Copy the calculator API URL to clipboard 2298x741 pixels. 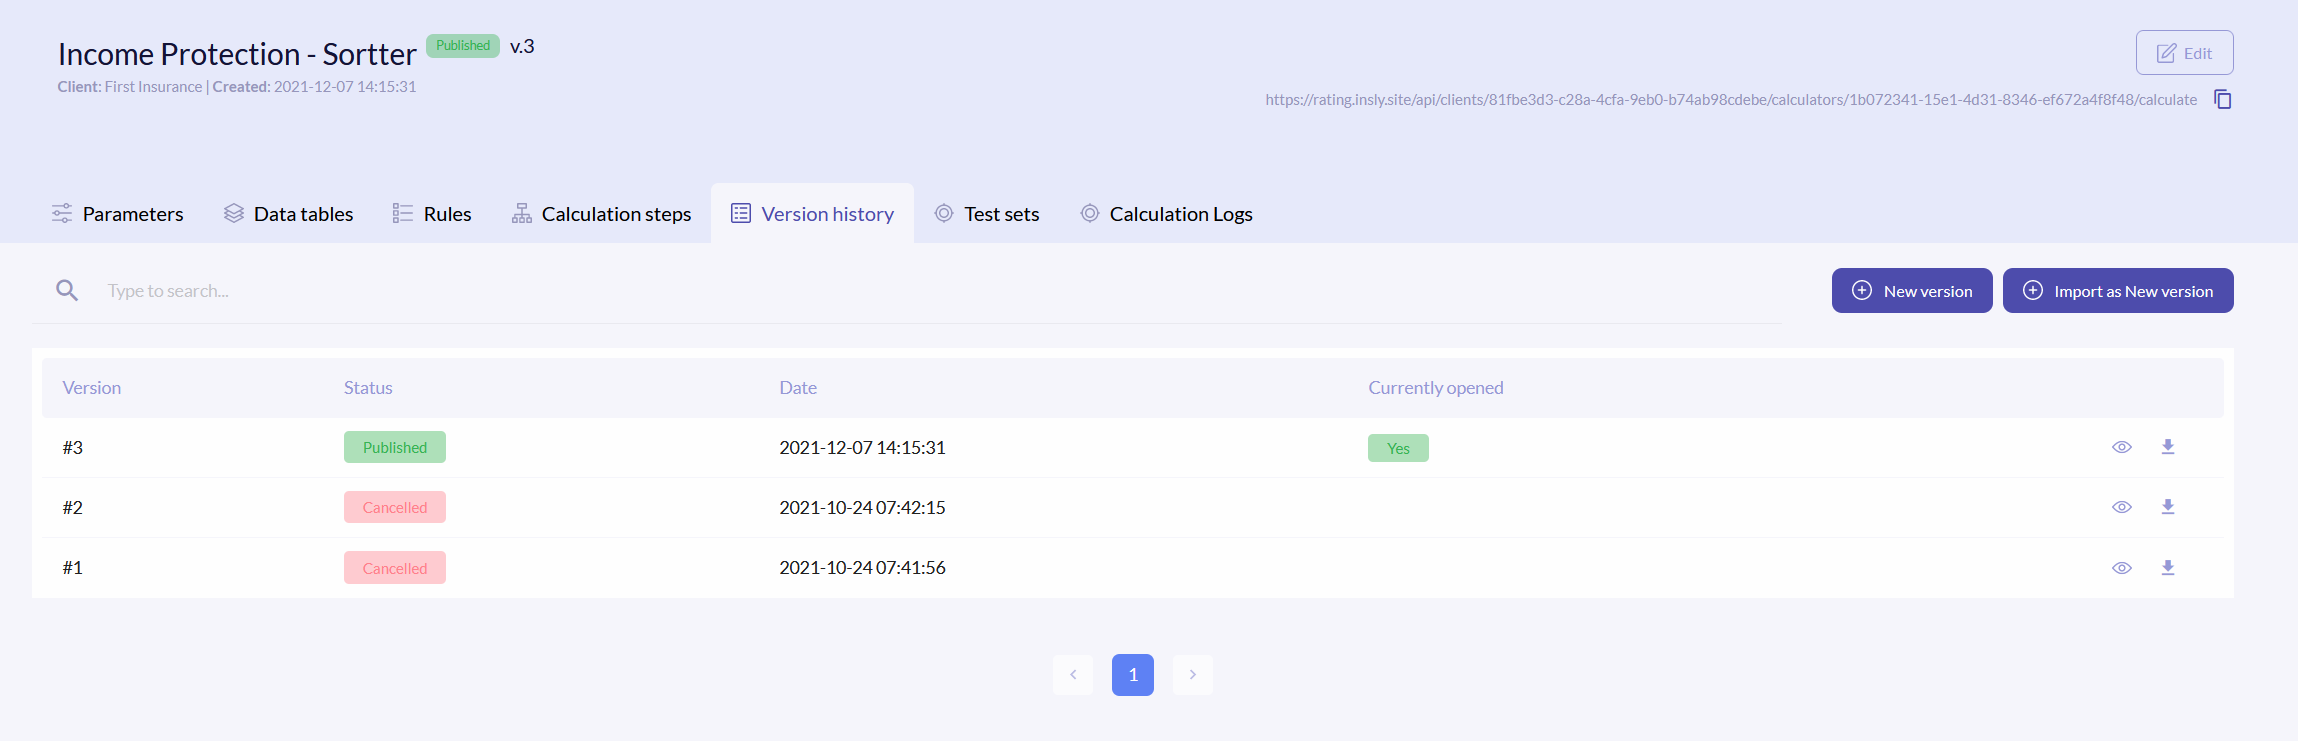point(2222,99)
